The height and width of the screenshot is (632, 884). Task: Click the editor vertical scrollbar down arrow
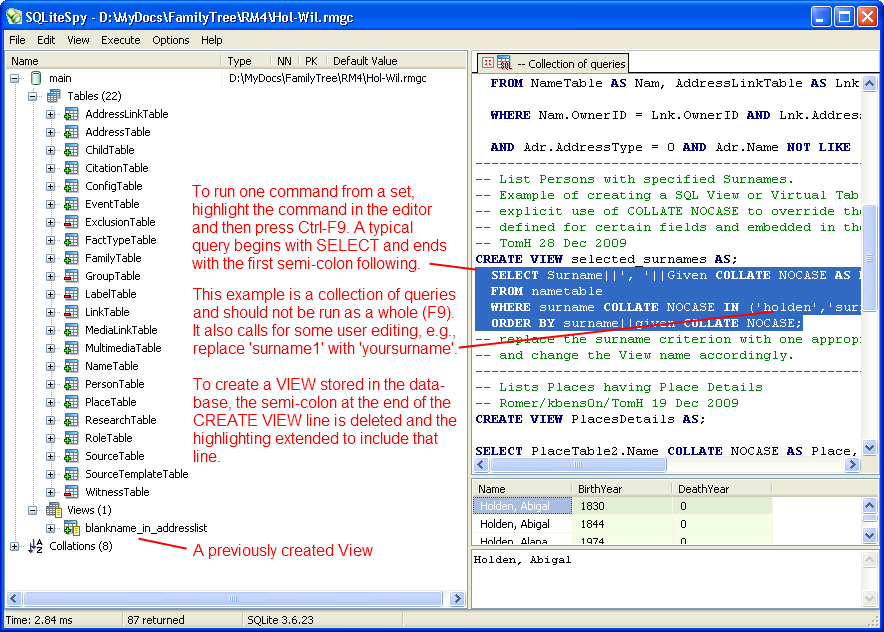(x=870, y=448)
